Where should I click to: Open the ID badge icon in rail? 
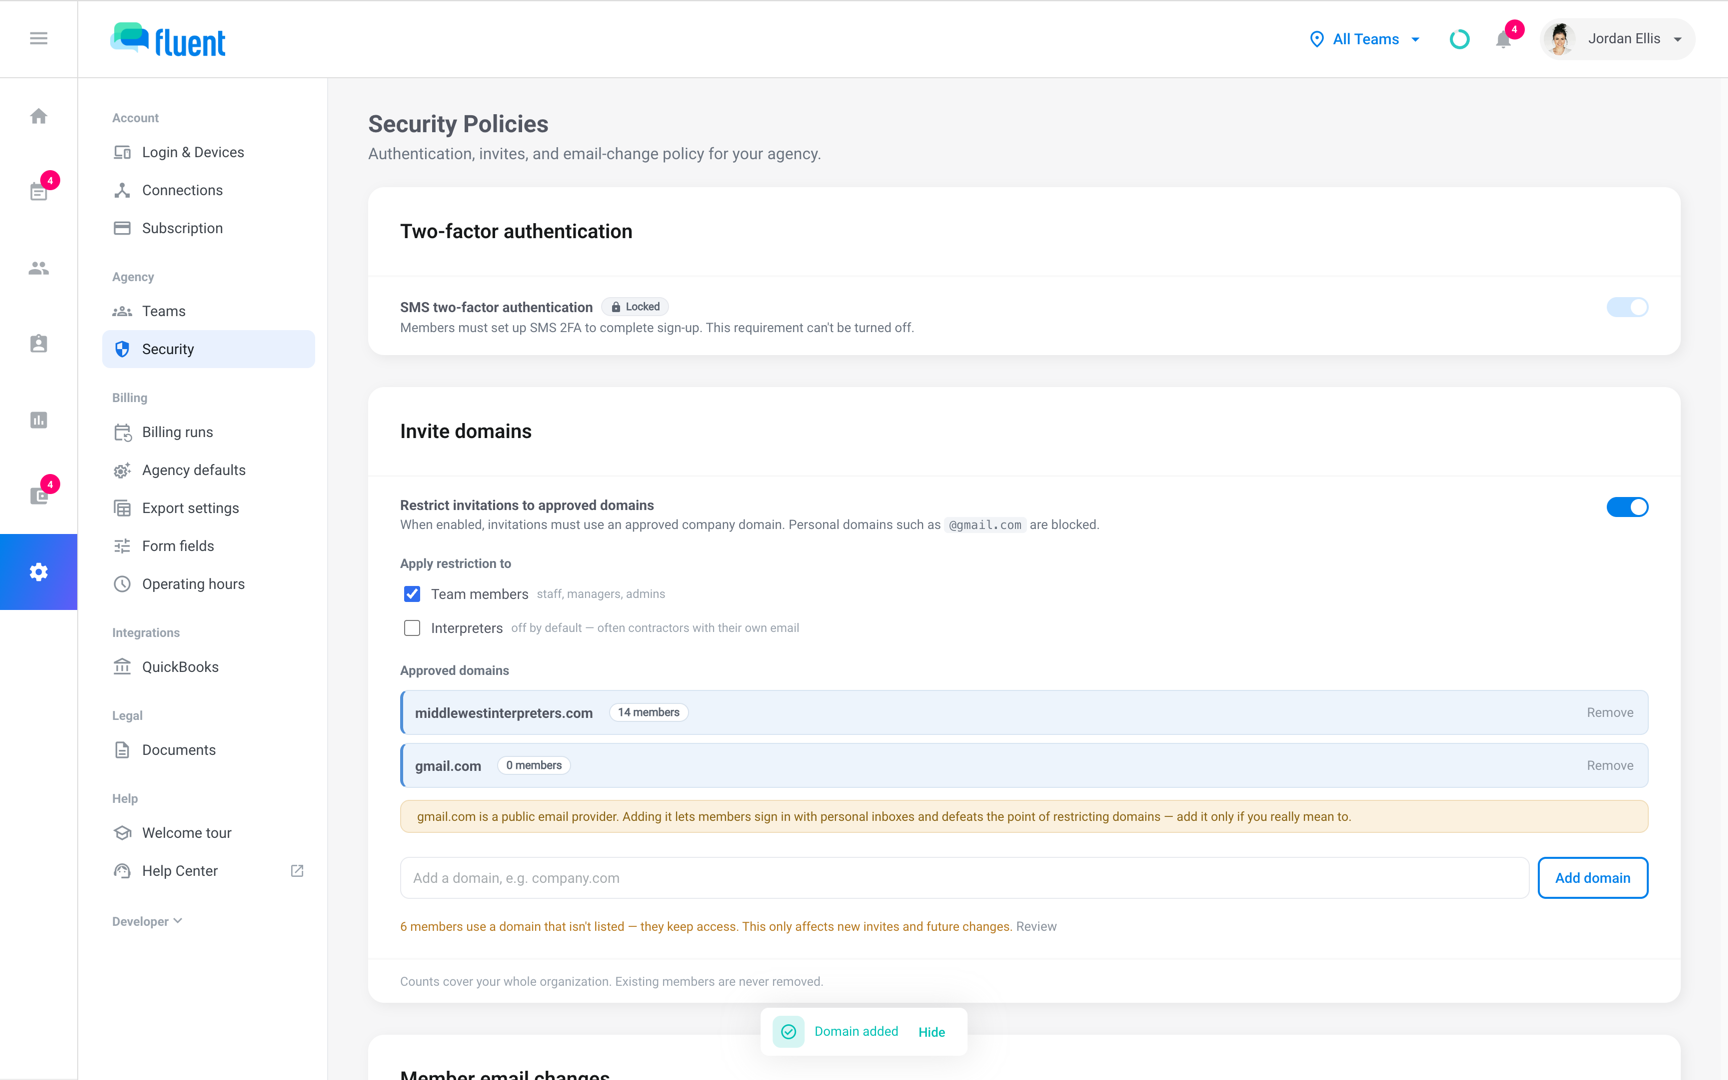pyautogui.click(x=38, y=344)
